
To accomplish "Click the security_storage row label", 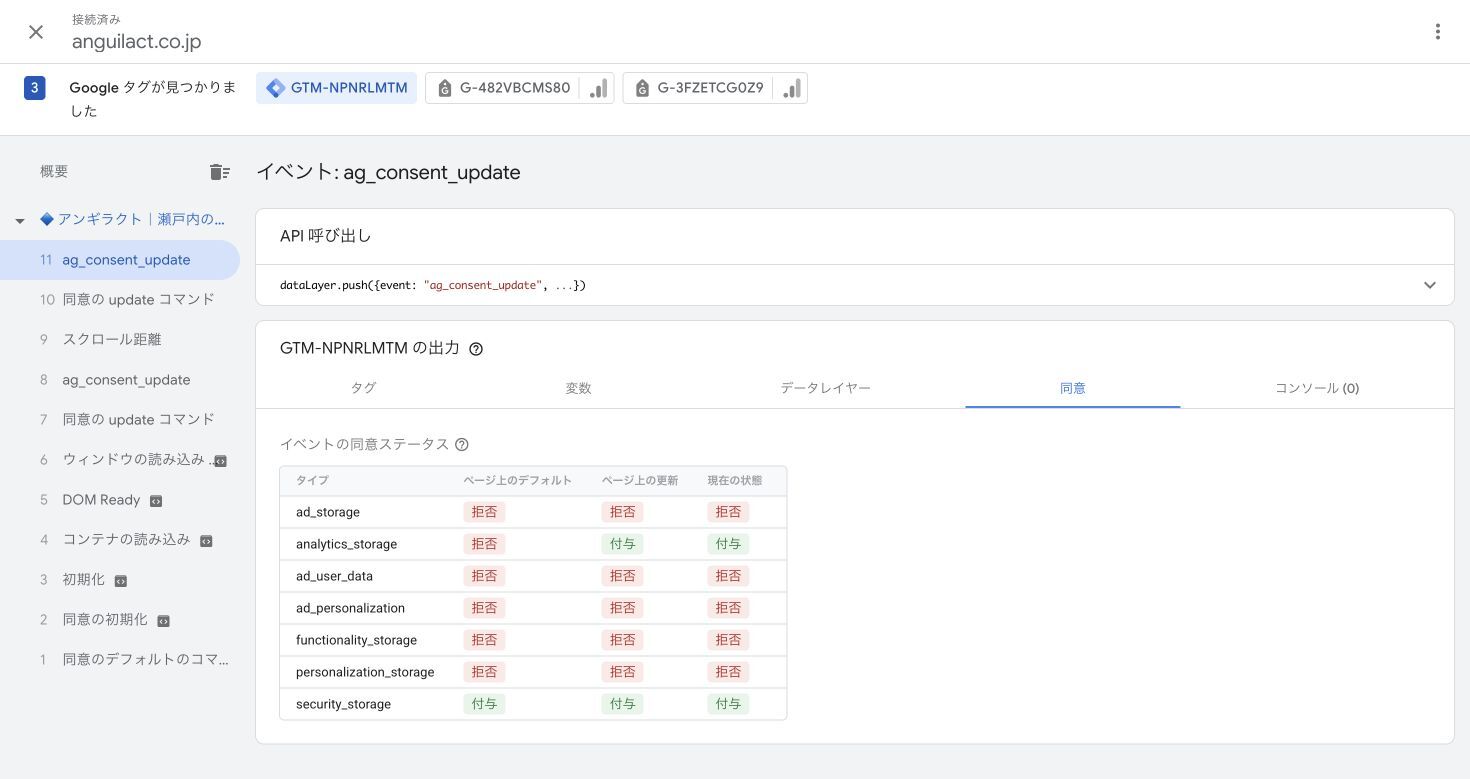I will pyautogui.click(x=343, y=704).
